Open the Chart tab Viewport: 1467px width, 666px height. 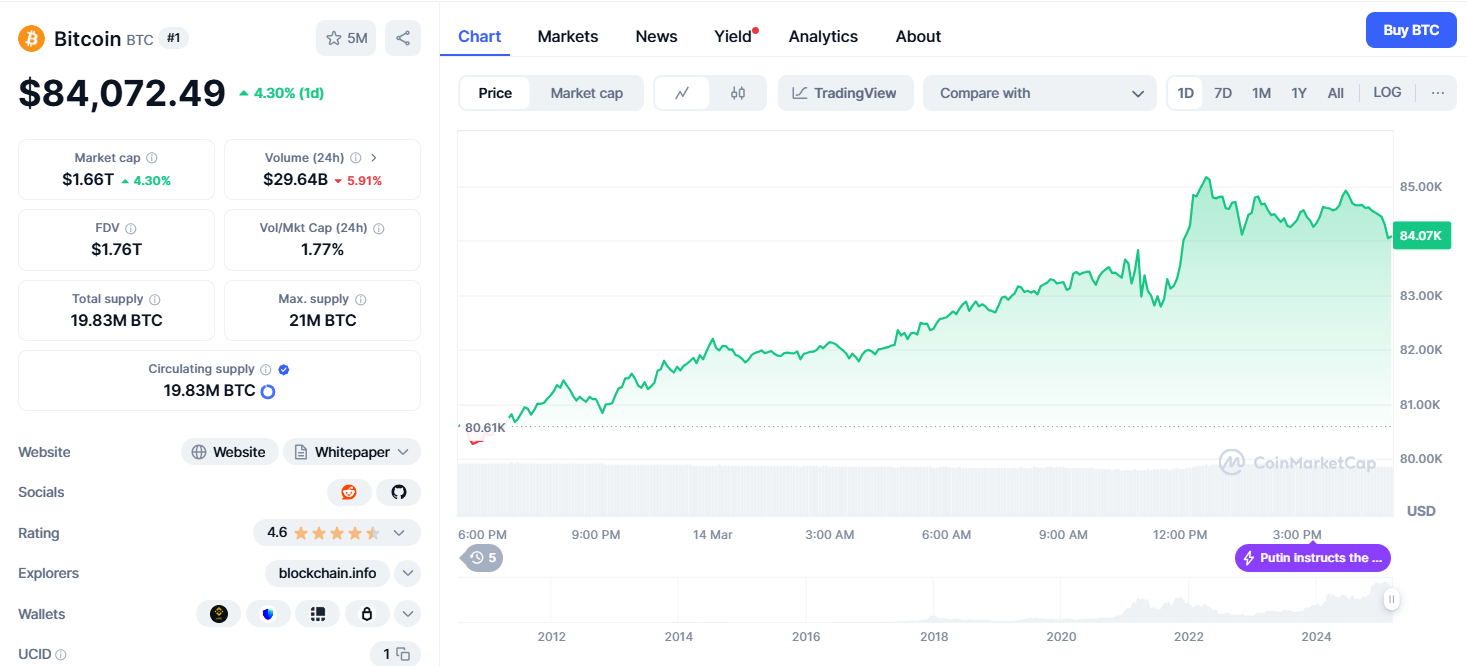pos(479,36)
